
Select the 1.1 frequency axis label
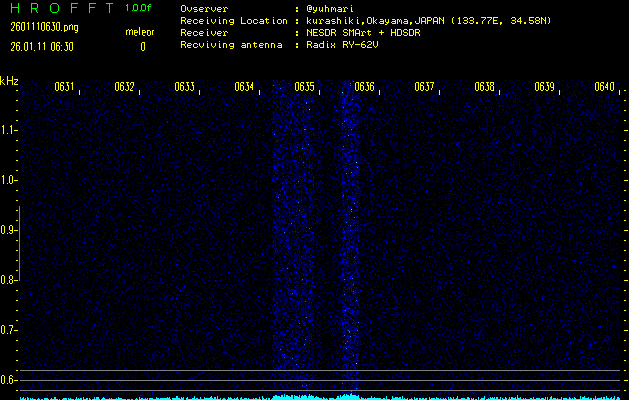click(9, 130)
